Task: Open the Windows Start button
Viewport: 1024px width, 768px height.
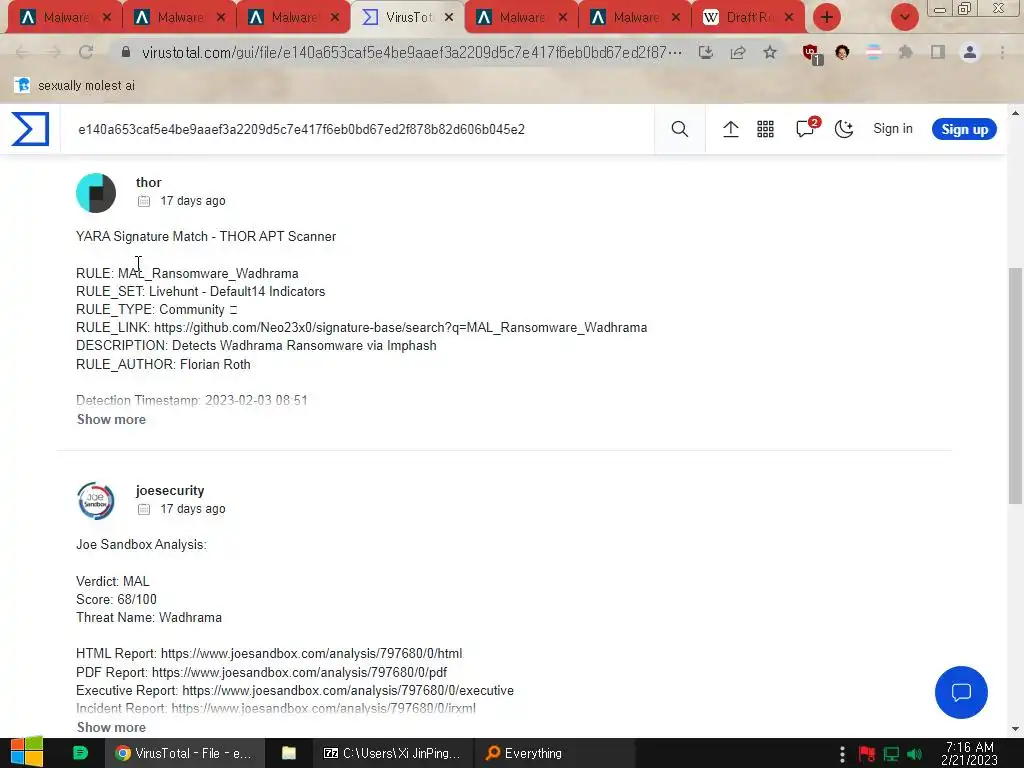Action: click(x=27, y=753)
